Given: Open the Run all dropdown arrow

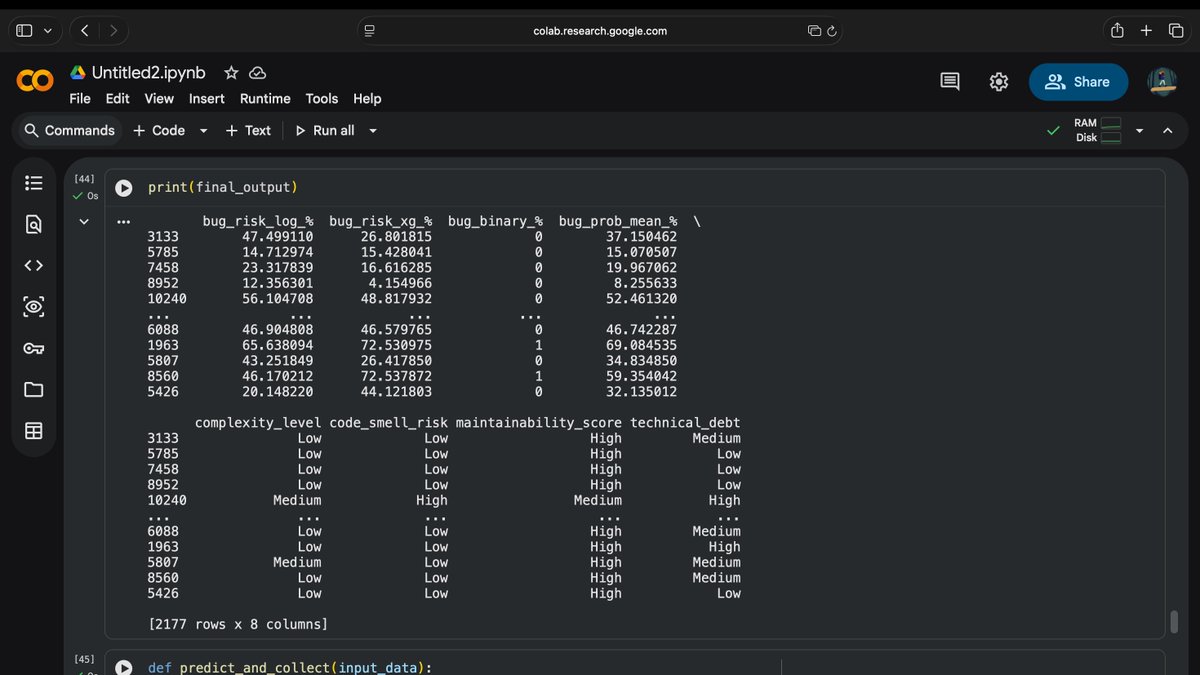Looking at the screenshot, I should coord(373,131).
